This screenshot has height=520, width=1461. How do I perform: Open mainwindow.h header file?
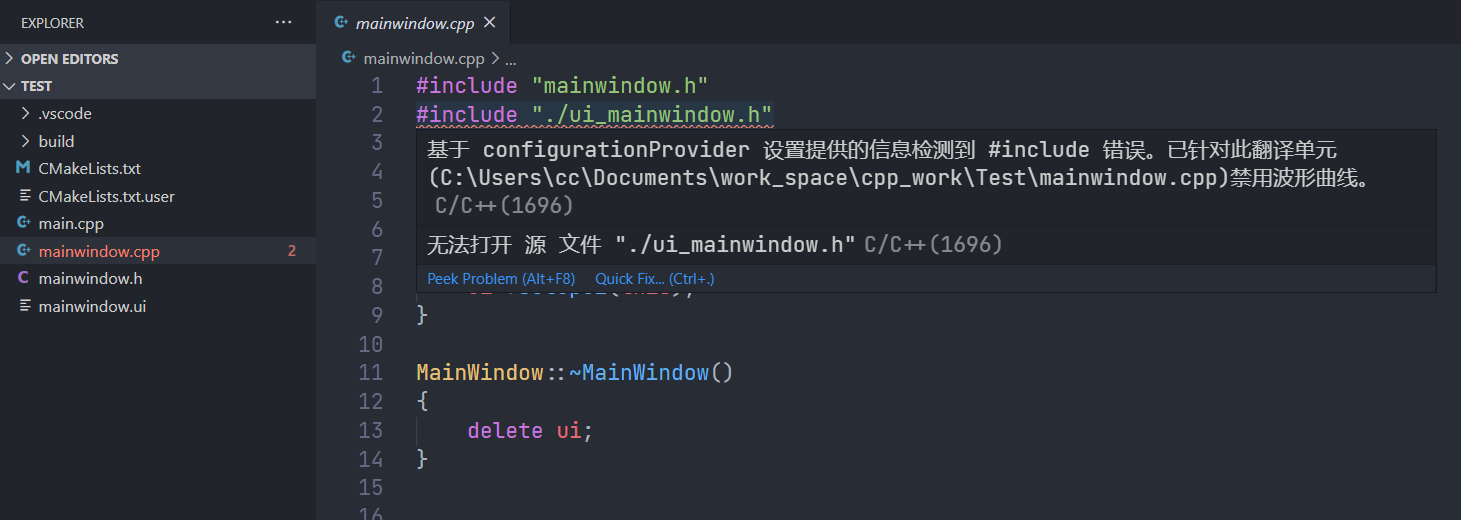[158, 278]
